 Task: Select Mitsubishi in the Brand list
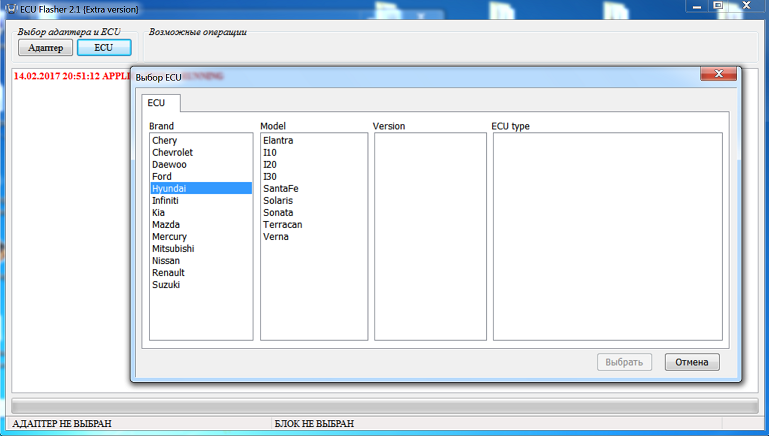(201, 249)
